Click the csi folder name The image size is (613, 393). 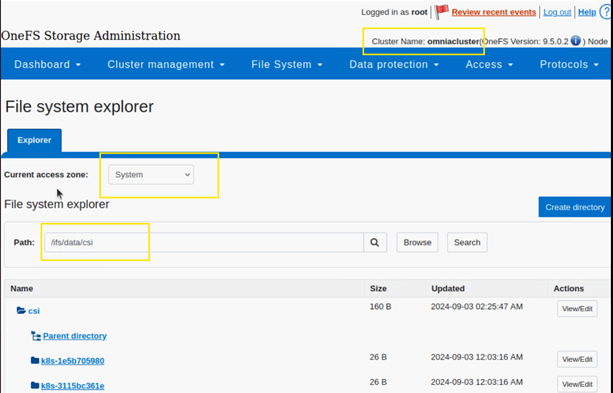(34, 311)
